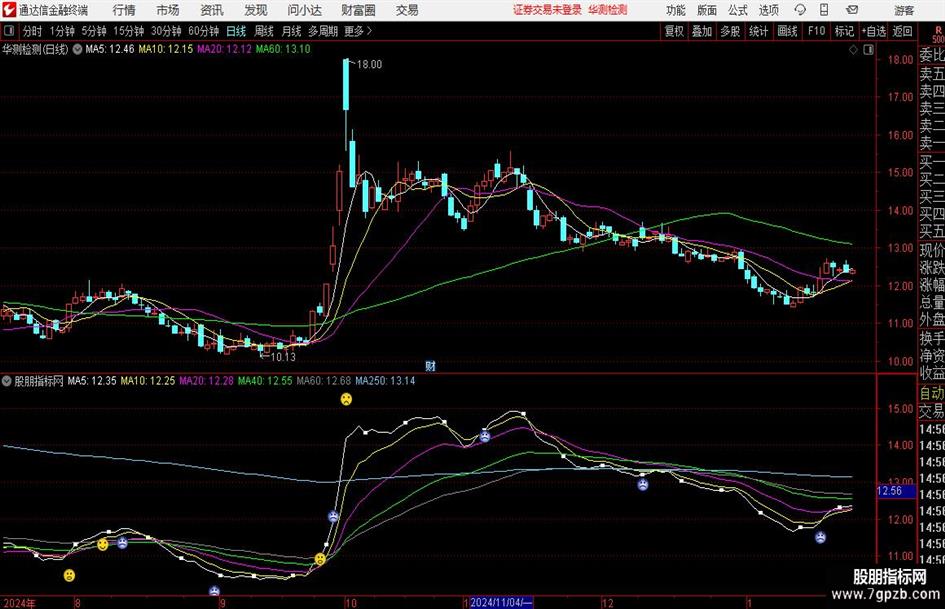Image resolution: width=945 pixels, height=609 pixels.
Task: Switch to the 月线 monthly tab
Action: pos(292,31)
